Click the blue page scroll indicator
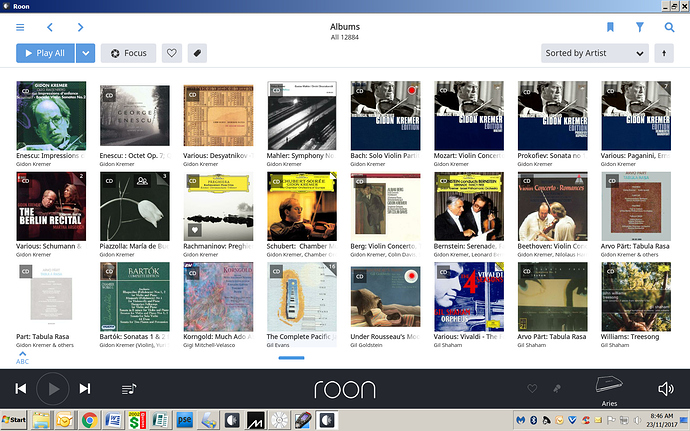 (x=291, y=358)
